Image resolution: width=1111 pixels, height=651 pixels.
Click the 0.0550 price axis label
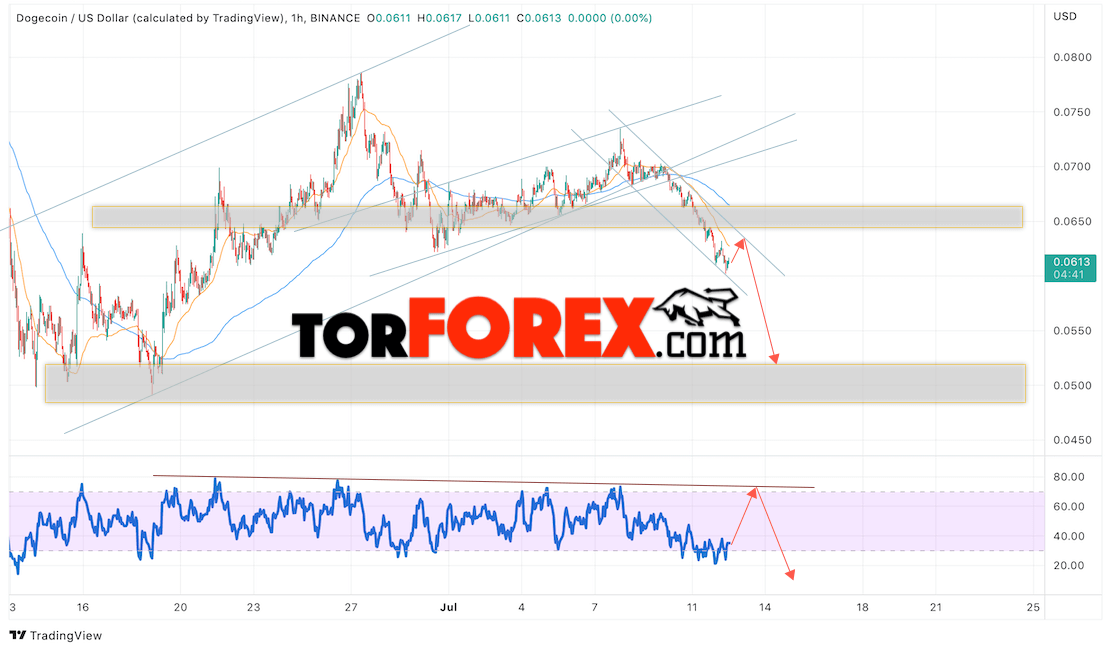(1072, 331)
